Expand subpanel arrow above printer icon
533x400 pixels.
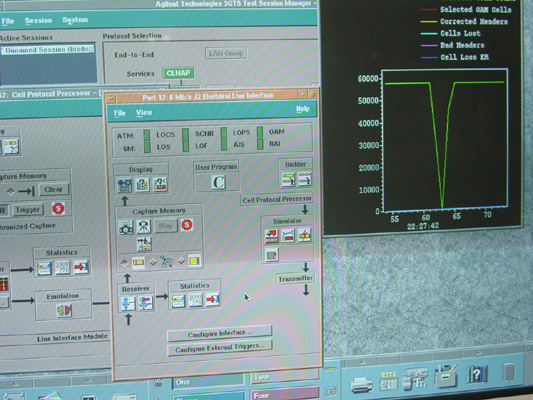point(363,362)
